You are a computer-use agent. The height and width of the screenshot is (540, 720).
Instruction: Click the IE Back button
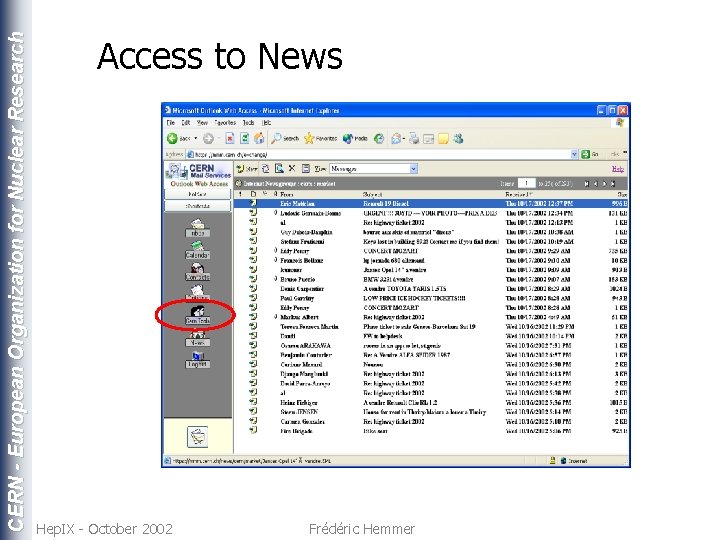[x=178, y=138]
